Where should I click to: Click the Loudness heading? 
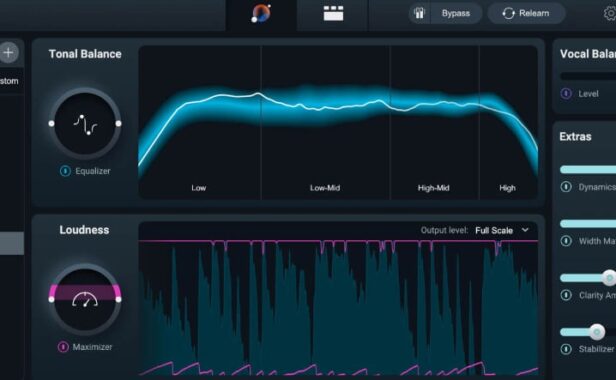(x=84, y=230)
